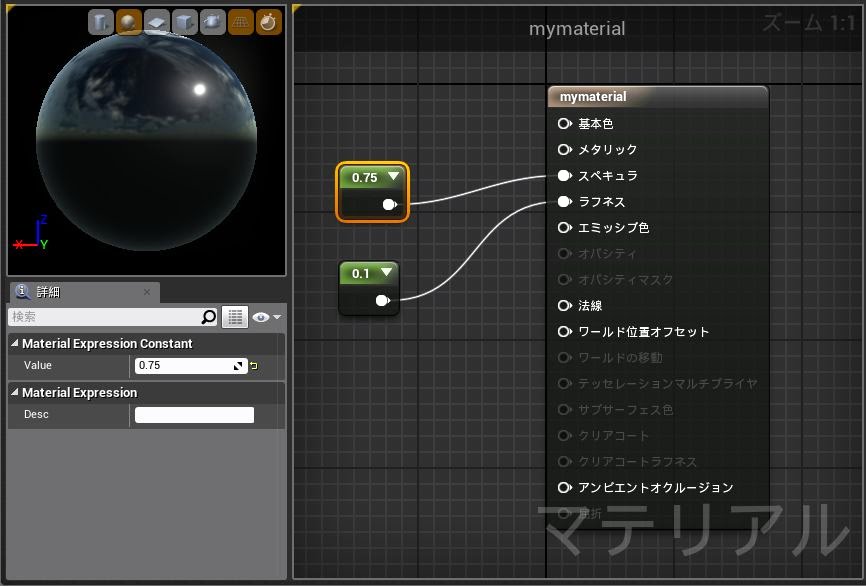Select the sphere preview mesh

[129, 22]
